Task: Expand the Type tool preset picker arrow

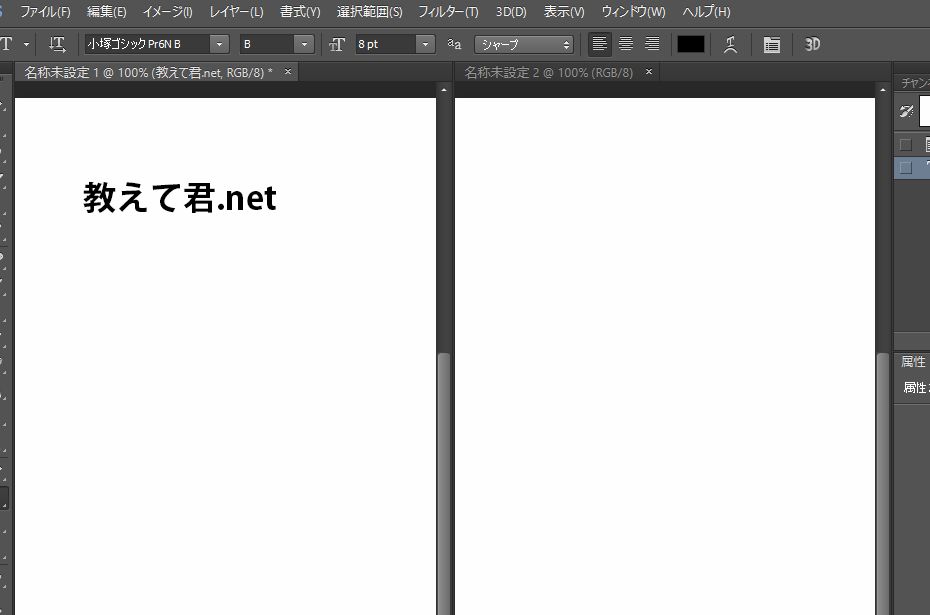Action: [x=26, y=44]
